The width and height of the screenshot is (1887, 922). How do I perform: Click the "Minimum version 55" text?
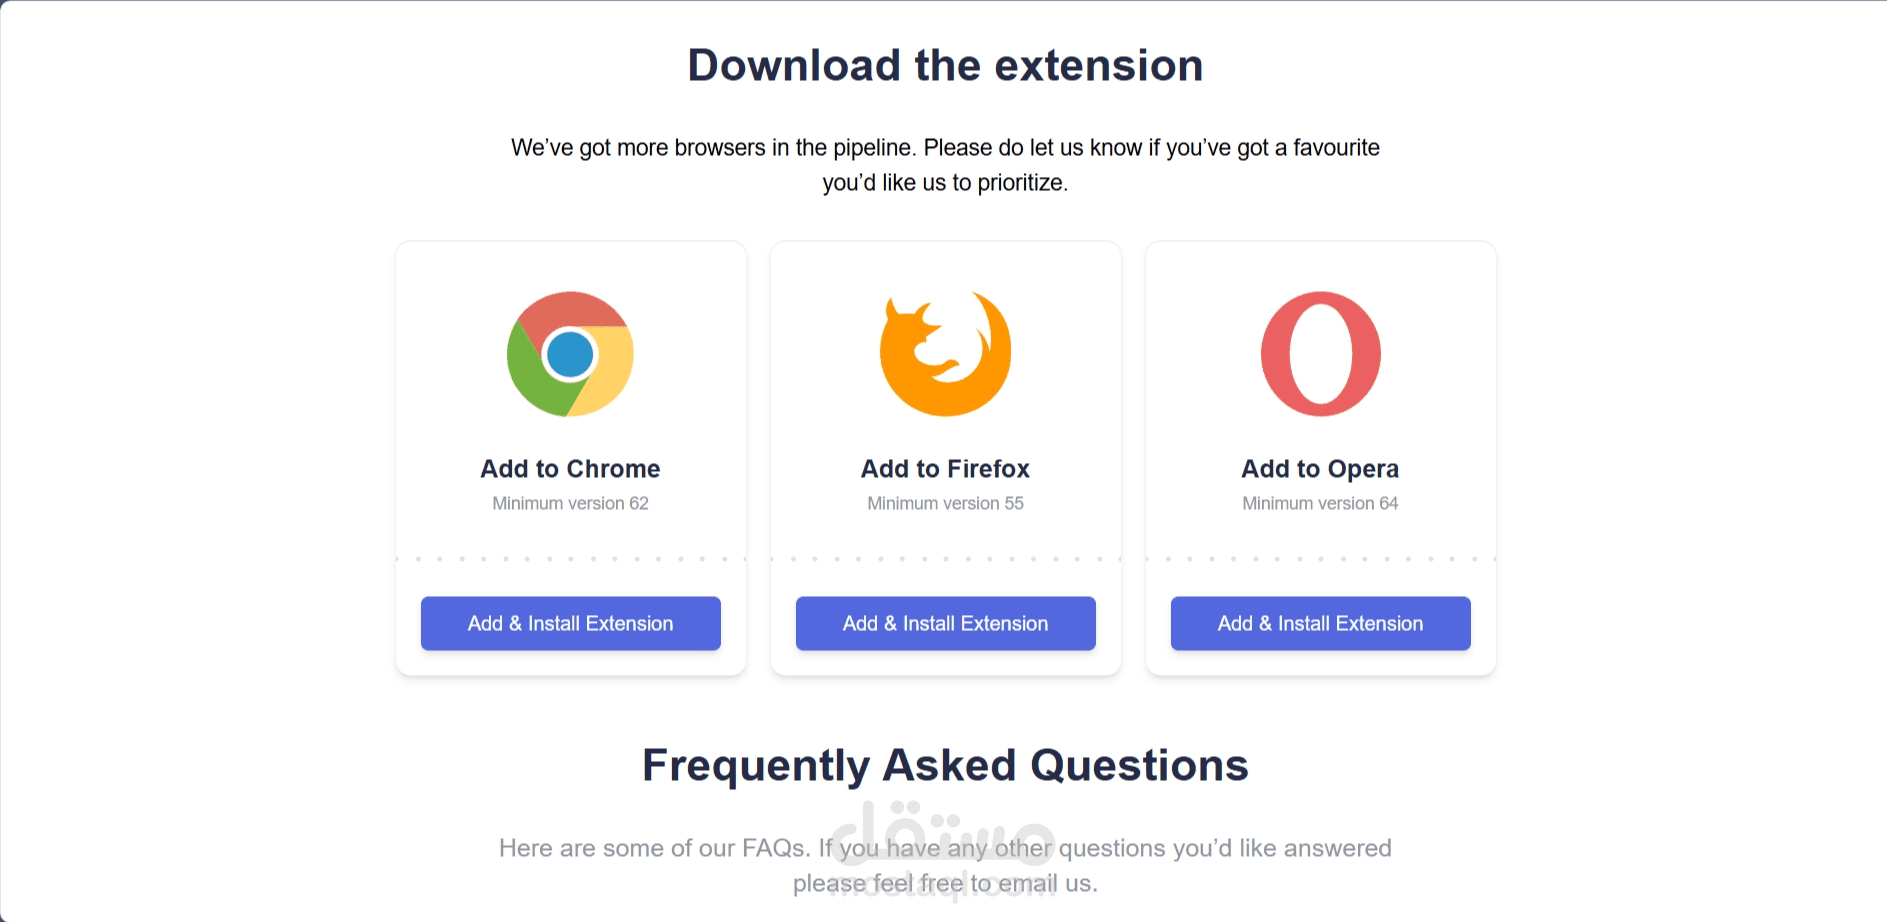coord(945,503)
